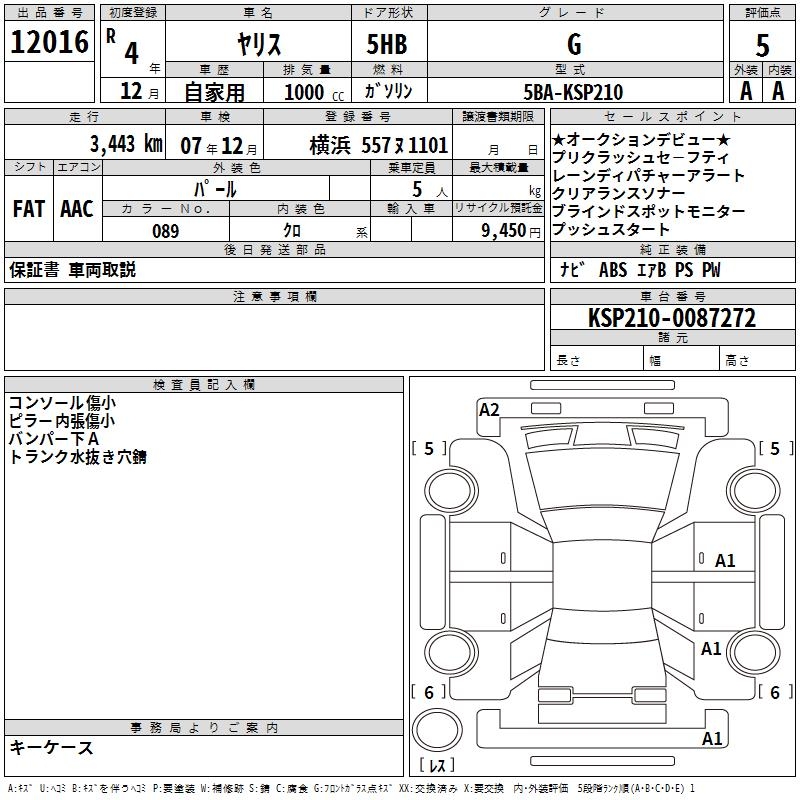
Task: Click the 保証書 車両取説 entry
Action: [72, 270]
